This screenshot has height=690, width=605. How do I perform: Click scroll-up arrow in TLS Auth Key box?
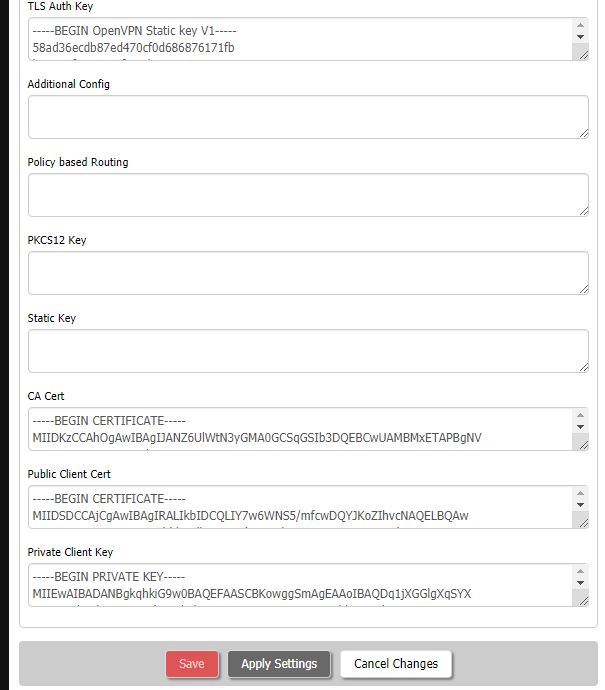pyautogui.click(x=580, y=25)
